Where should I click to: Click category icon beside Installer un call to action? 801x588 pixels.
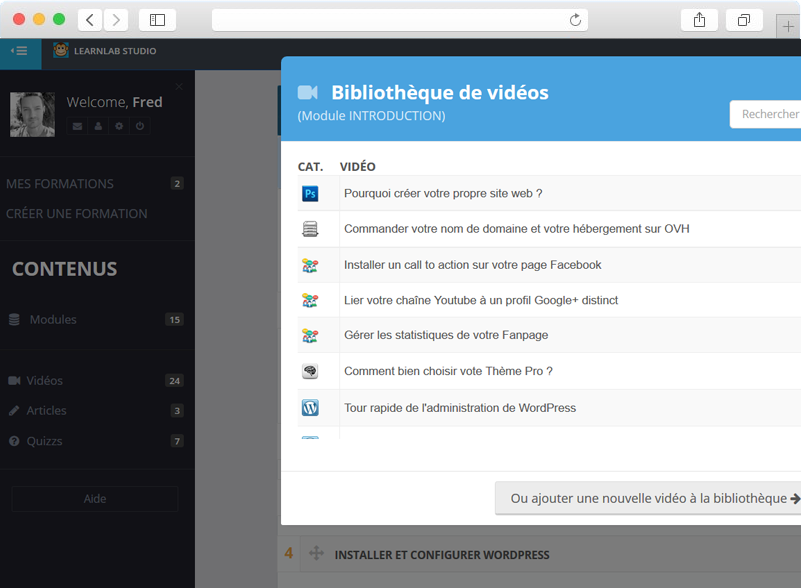pyautogui.click(x=310, y=265)
